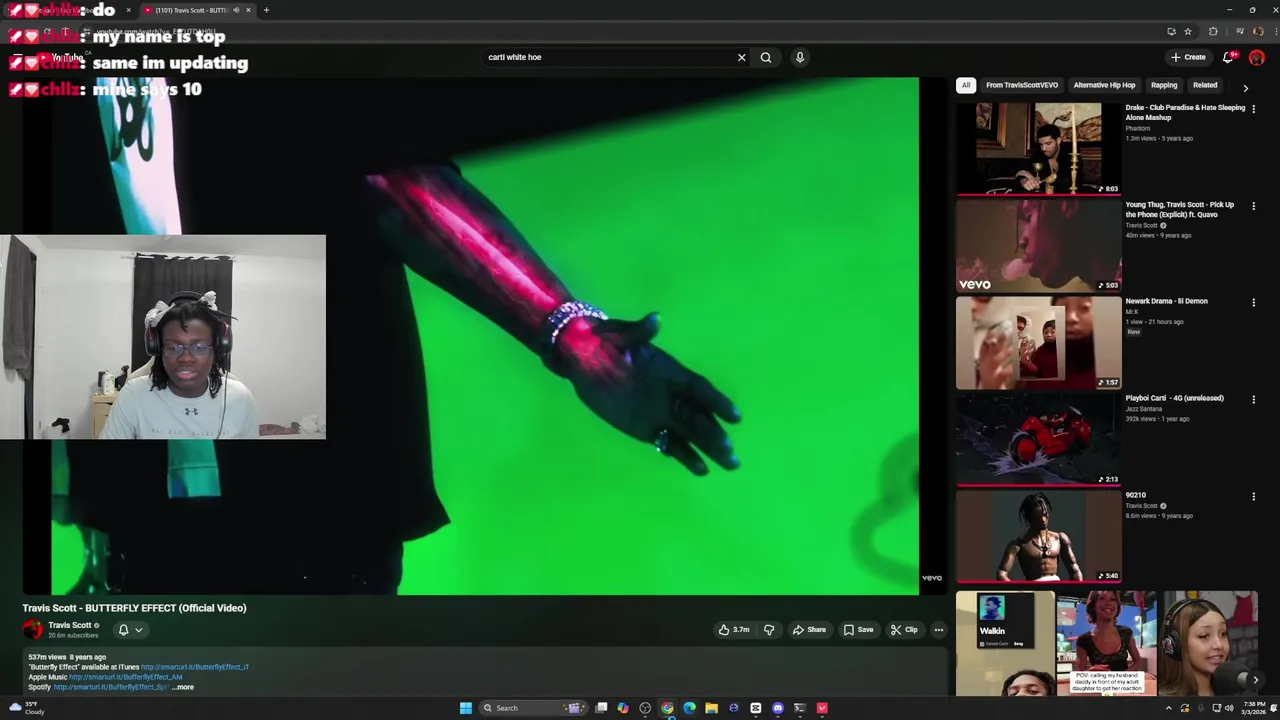Image resolution: width=1280 pixels, height=720 pixels.
Task: Clear the YouTube search box text
Action: tap(741, 57)
